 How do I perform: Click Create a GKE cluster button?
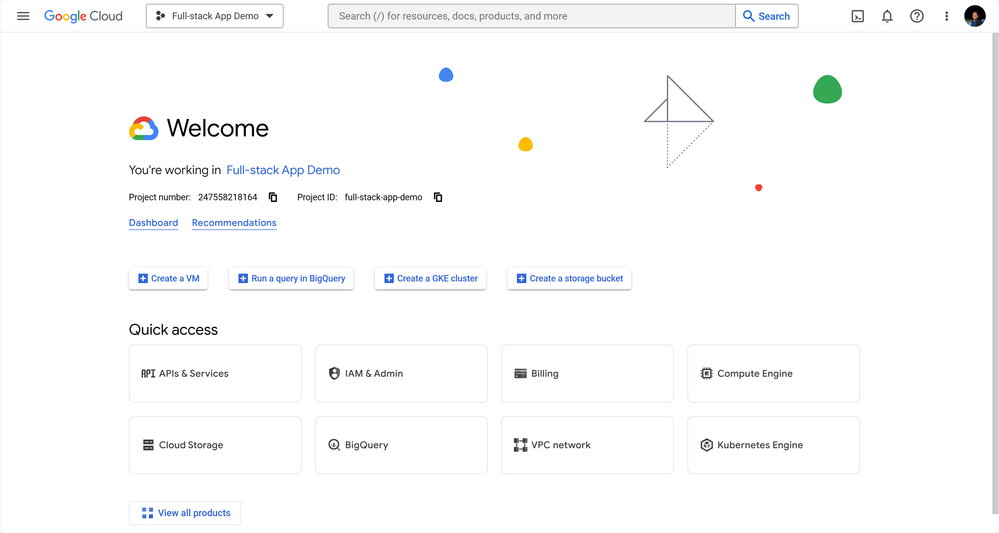[430, 278]
